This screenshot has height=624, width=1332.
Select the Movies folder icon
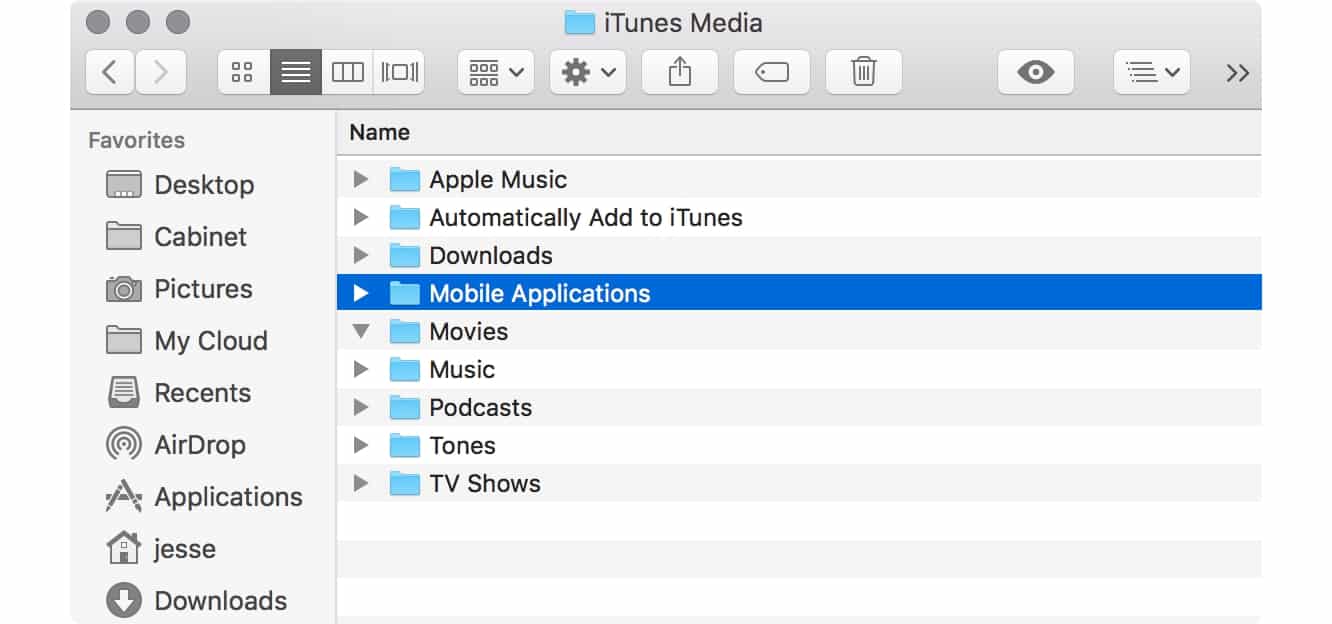pos(404,332)
